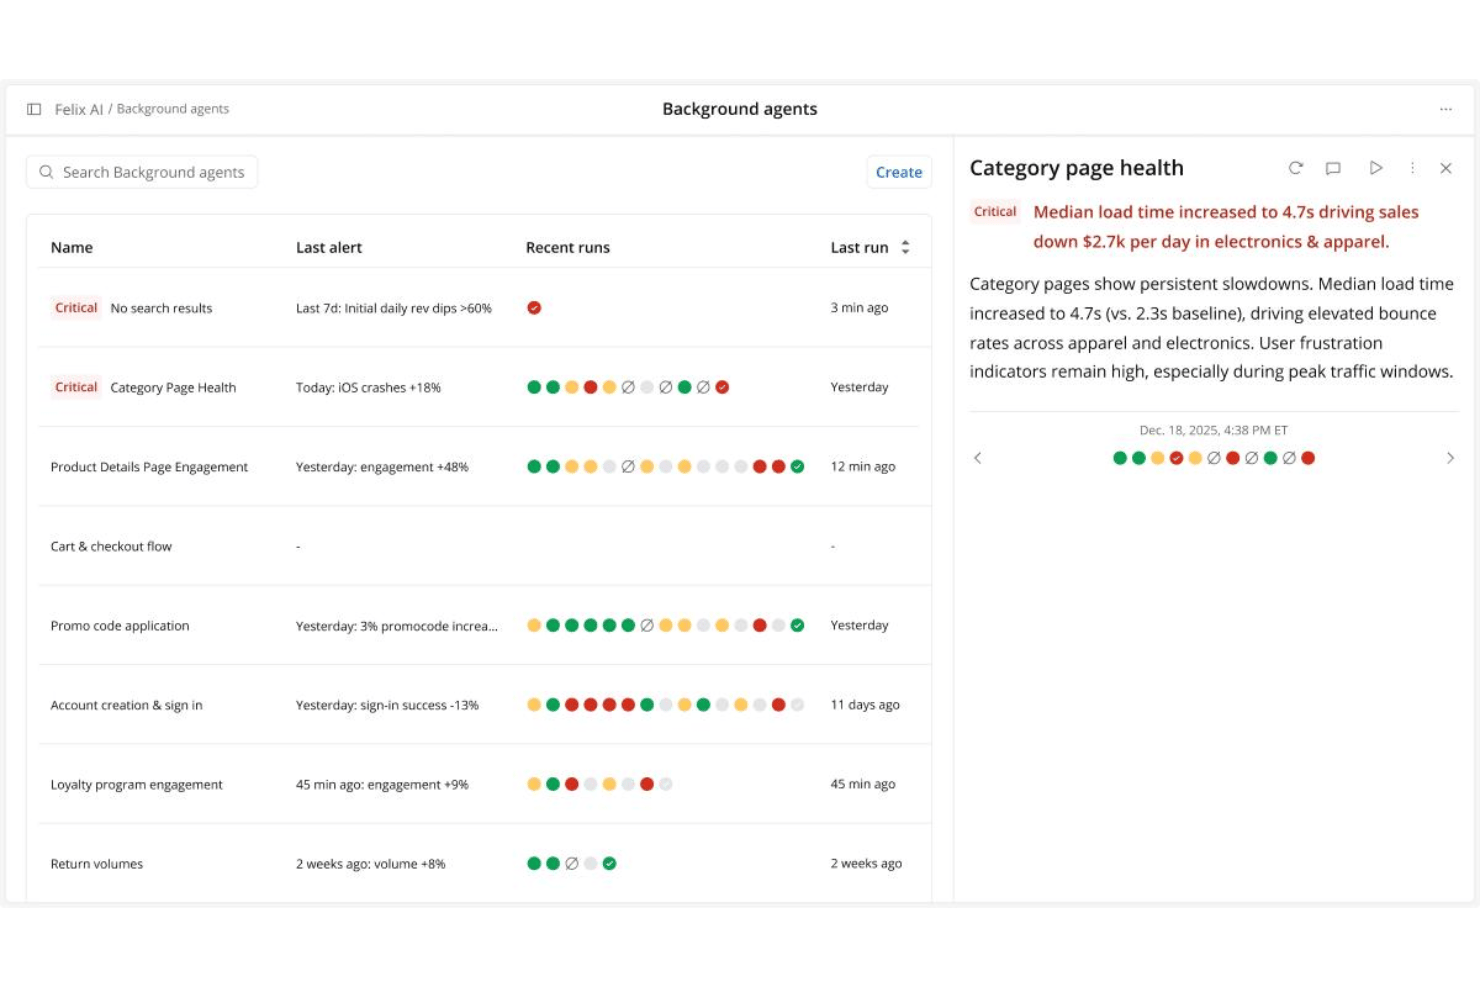This screenshot has height=987, width=1480.
Task: Click the No search results red run dot
Action: (534, 308)
